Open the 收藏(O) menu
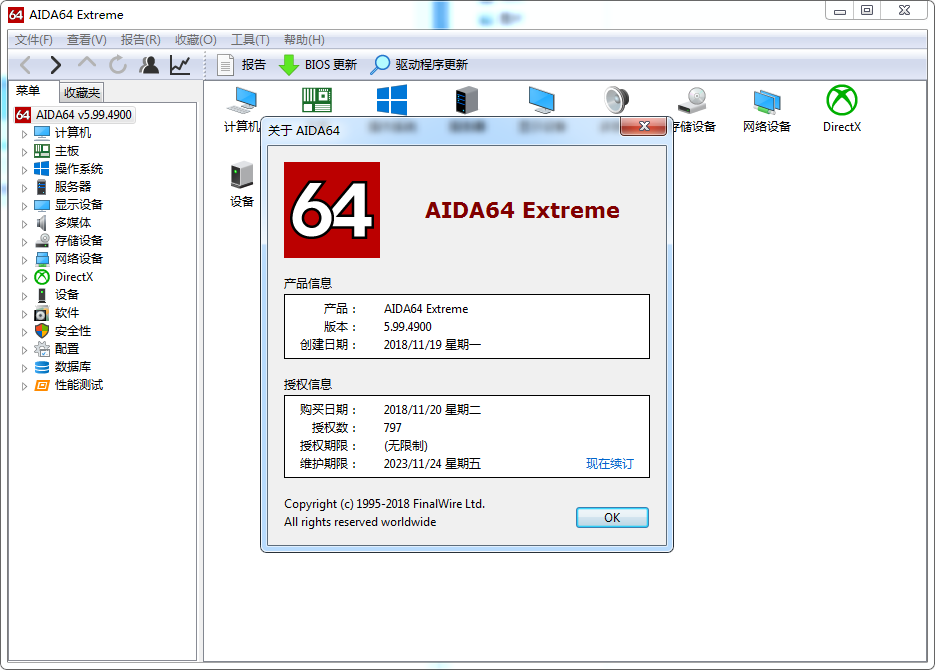The height and width of the screenshot is (670, 935). point(196,39)
